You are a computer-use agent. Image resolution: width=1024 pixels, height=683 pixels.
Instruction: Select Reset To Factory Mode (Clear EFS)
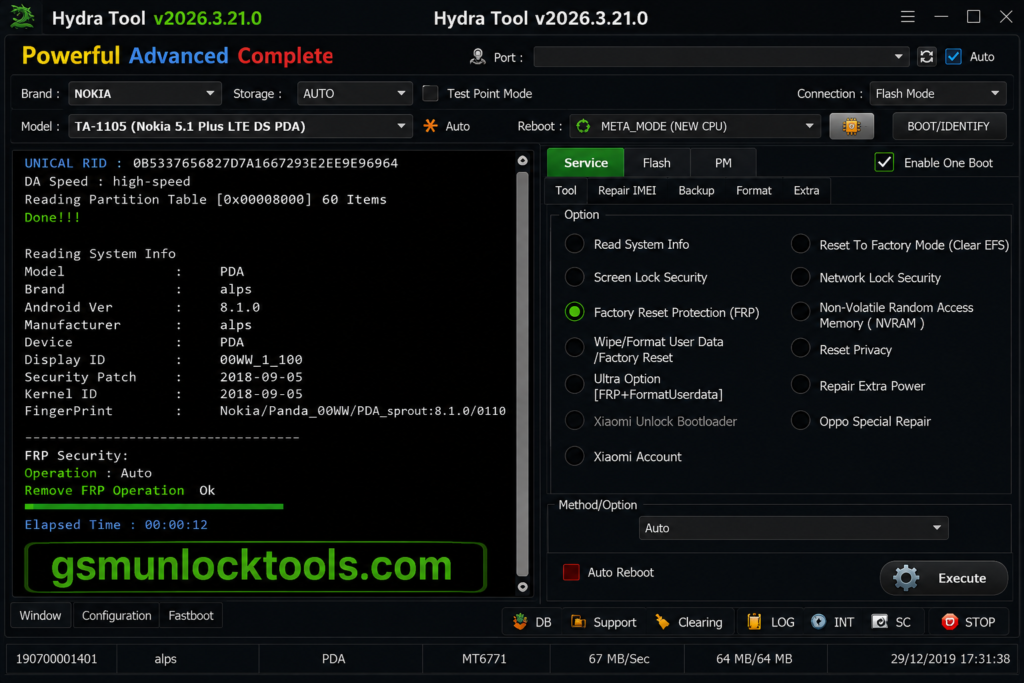[x=800, y=244]
